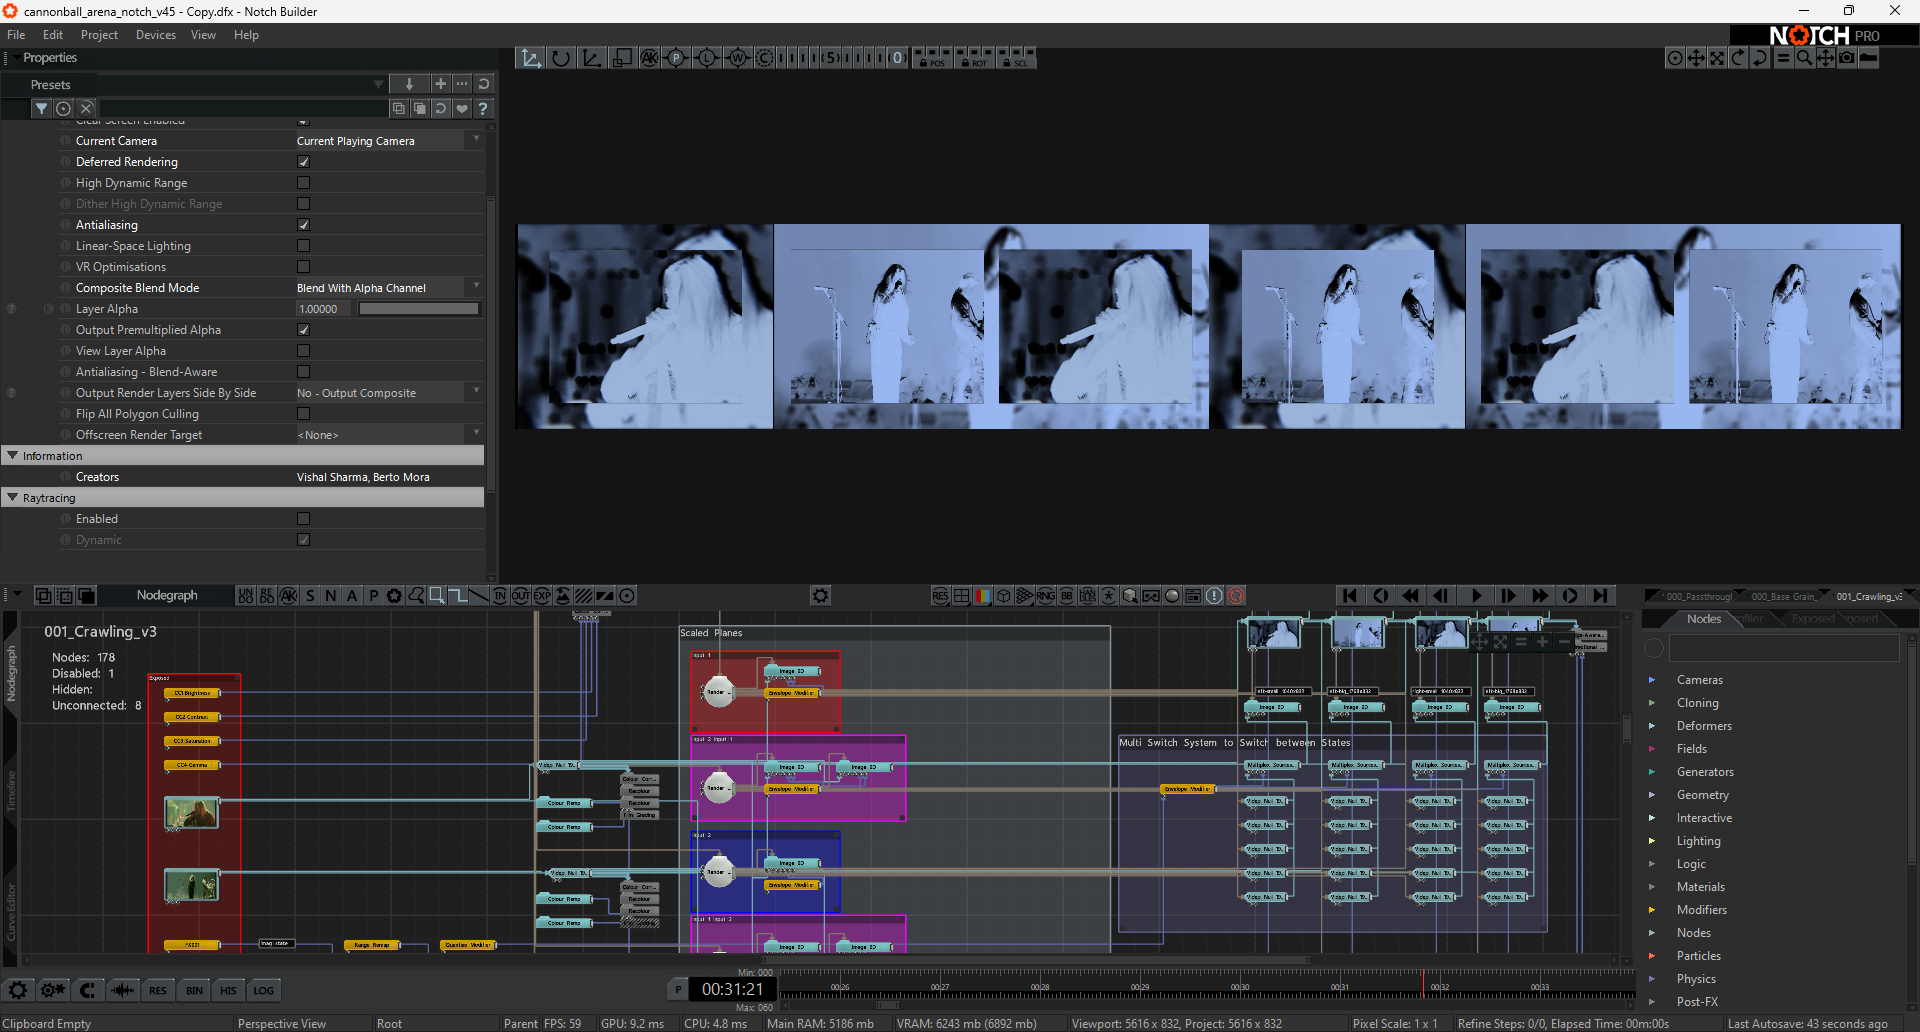Image resolution: width=1920 pixels, height=1032 pixels.
Task: Click the HIS history button
Action: (x=228, y=991)
